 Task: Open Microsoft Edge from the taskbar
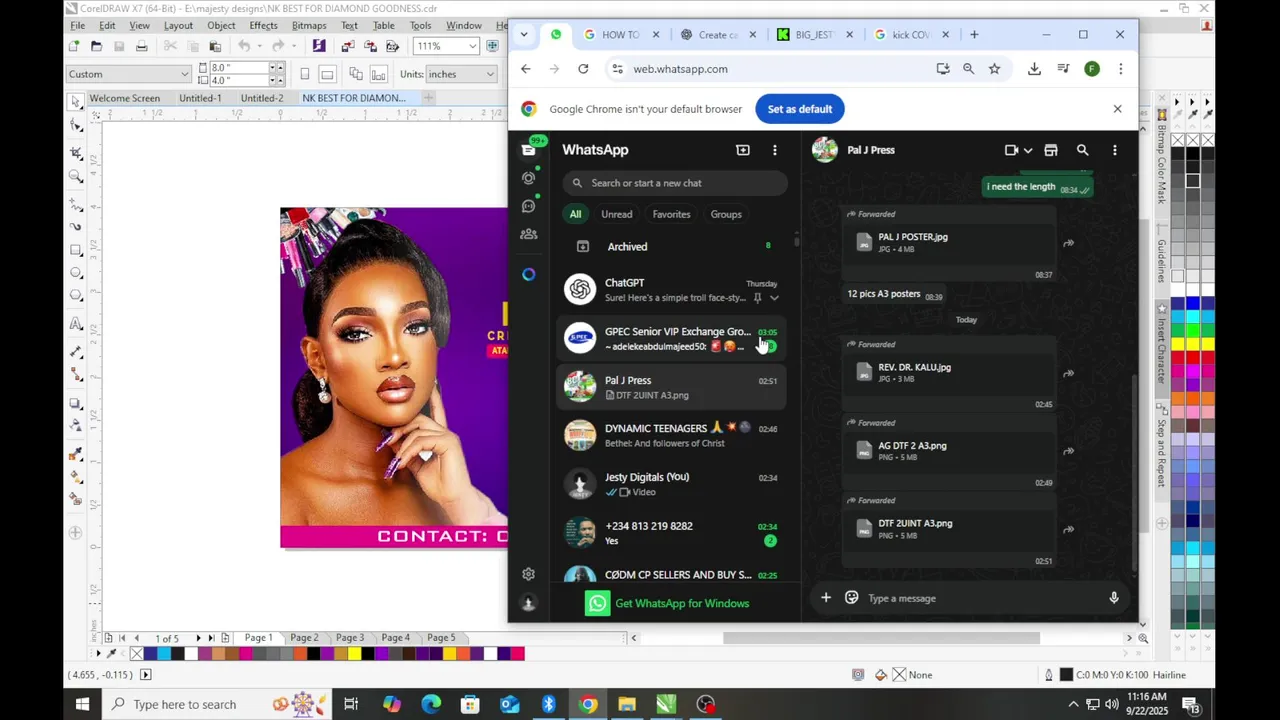[x=431, y=704]
